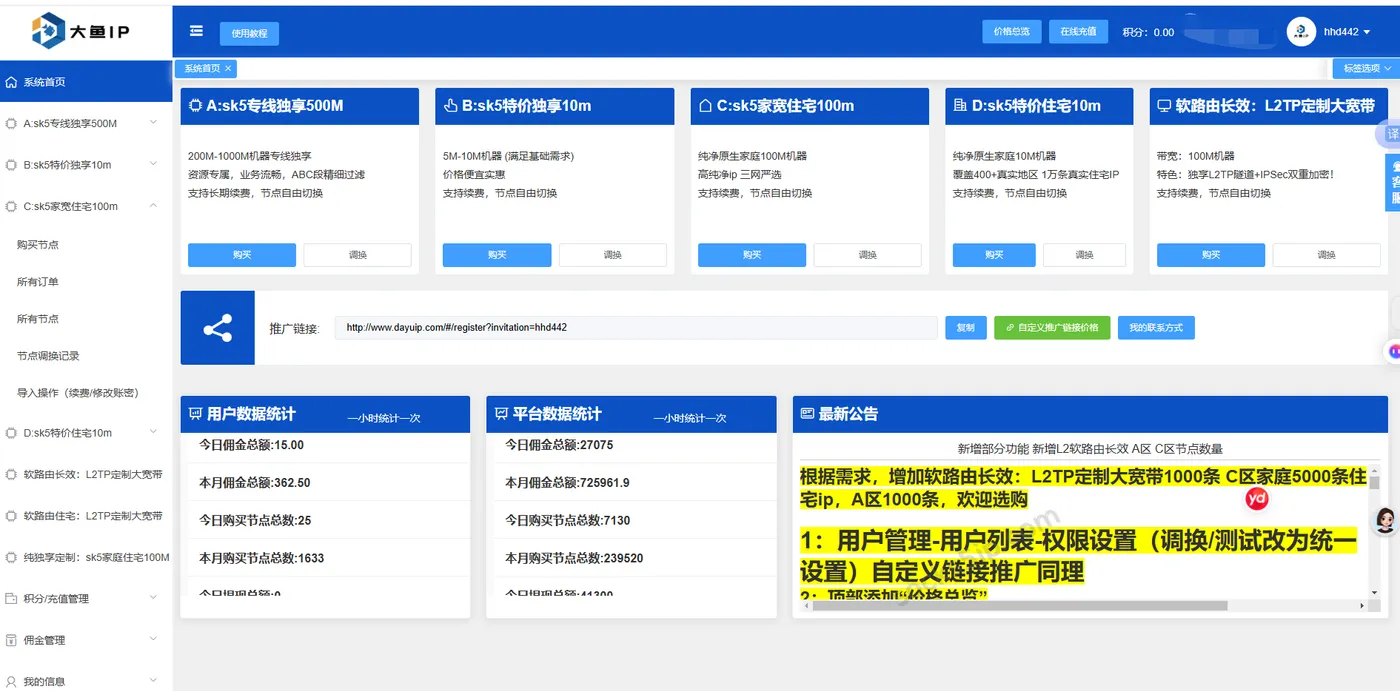Screen dimensions: 1400x691
Task: Close the 系统首页 tab with its x
Action: coord(228,68)
